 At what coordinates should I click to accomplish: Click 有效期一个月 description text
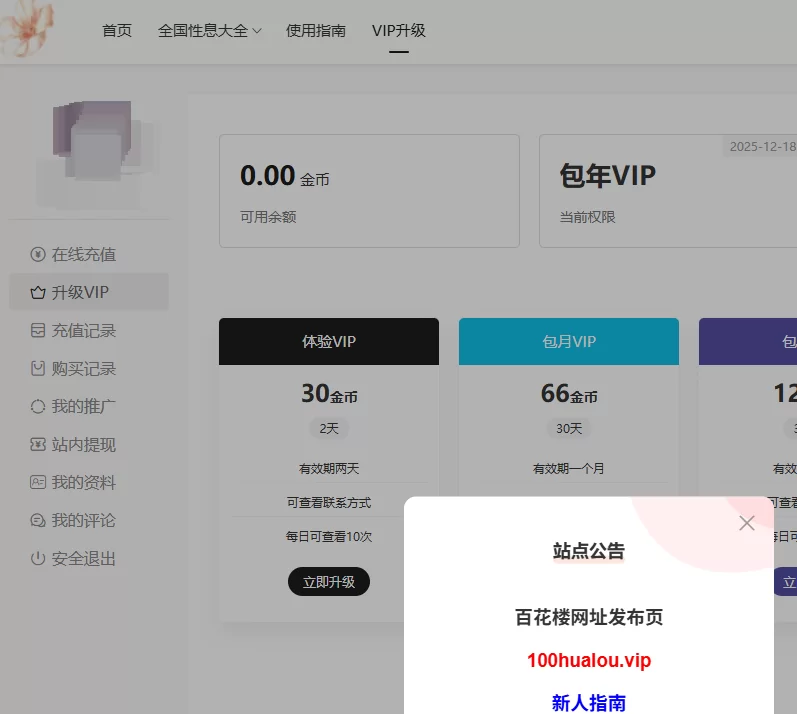pos(569,469)
